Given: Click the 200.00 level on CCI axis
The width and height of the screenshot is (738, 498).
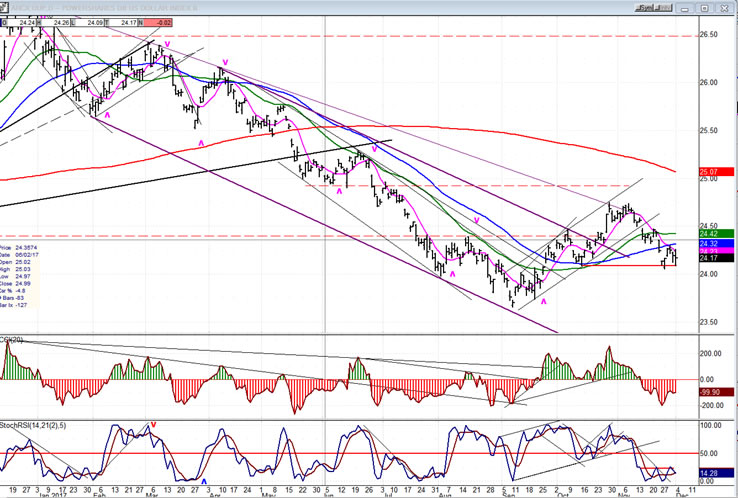Looking at the screenshot, I should click(x=710, y=354).
